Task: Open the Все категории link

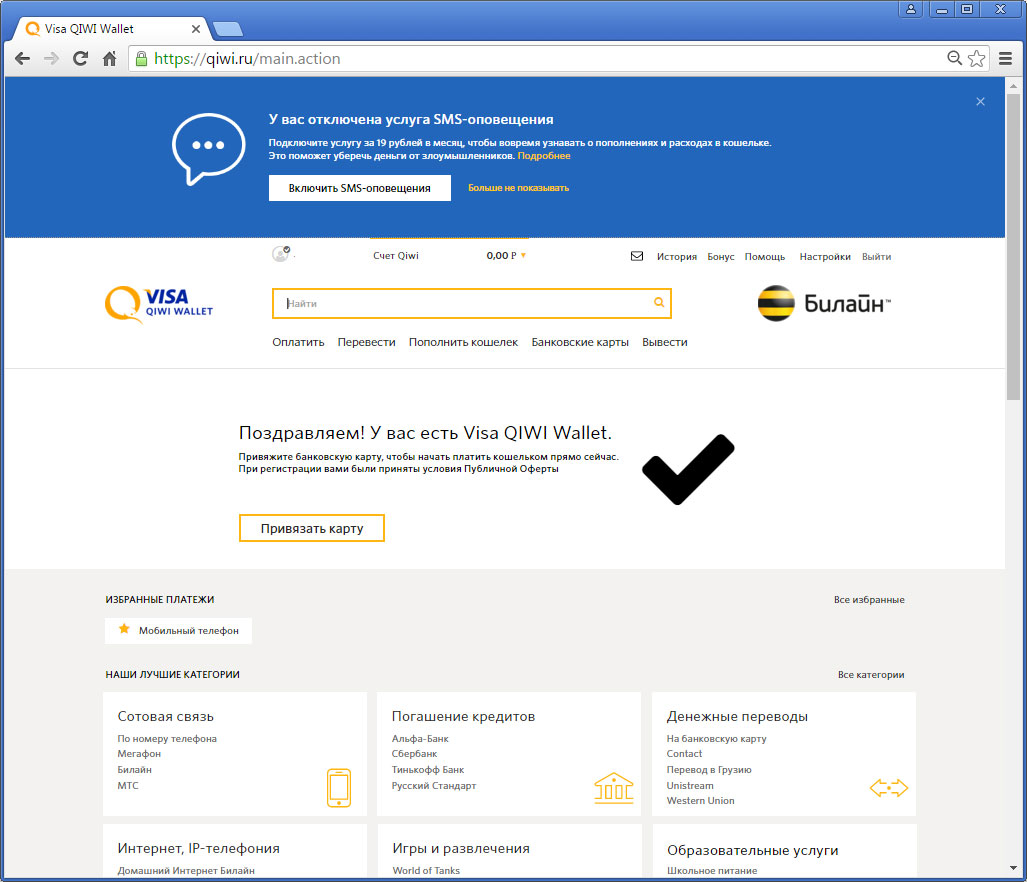Action: [870, 674]
